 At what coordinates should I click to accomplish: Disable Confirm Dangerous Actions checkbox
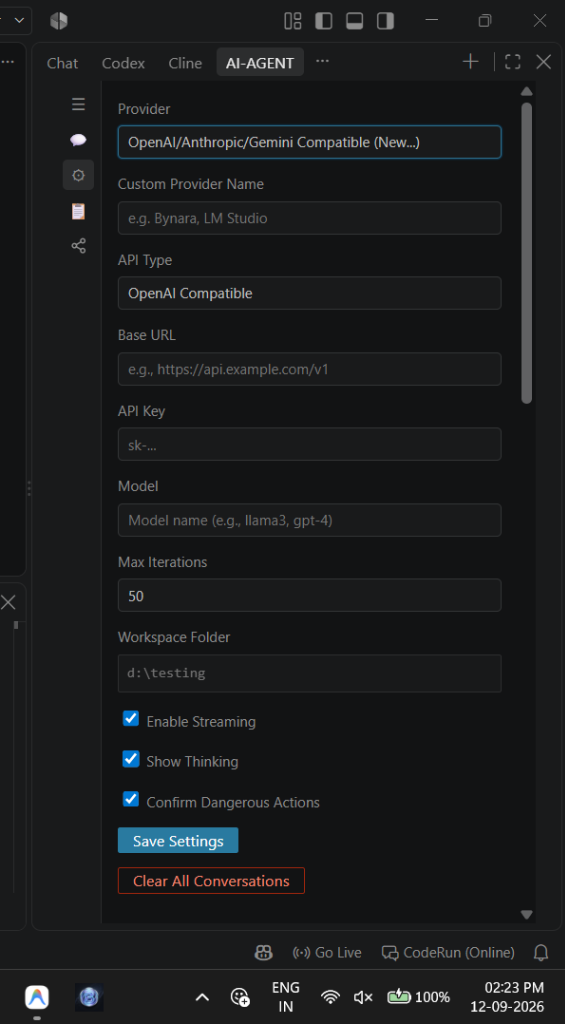click(x=131, y=799)
